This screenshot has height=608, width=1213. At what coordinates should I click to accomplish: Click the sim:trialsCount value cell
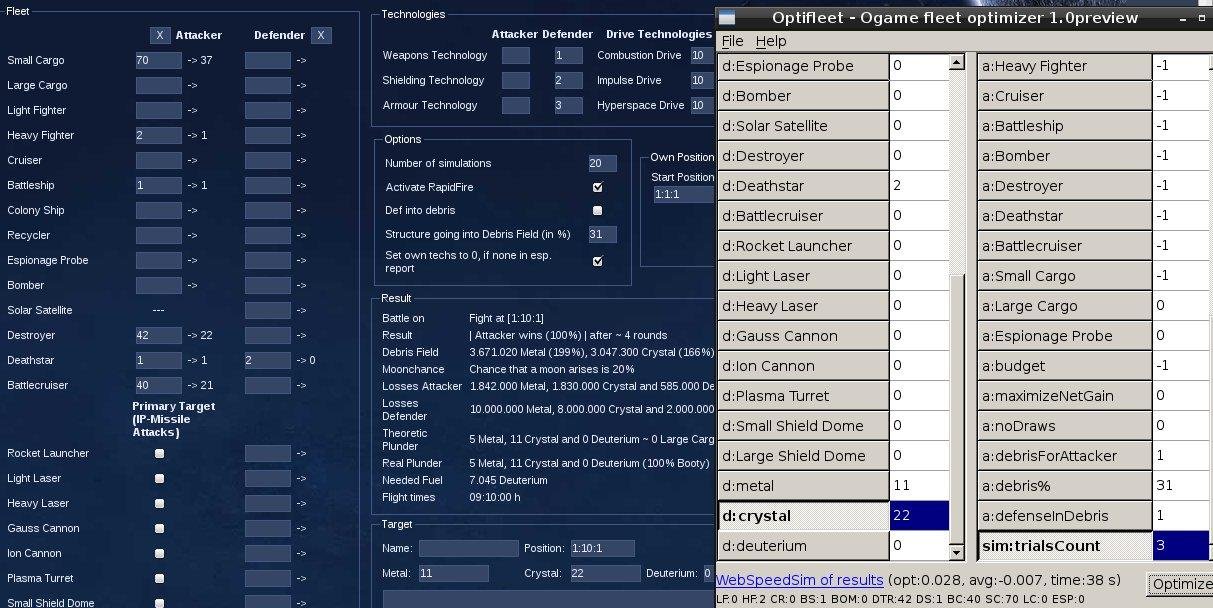[x=1182, y=546]
